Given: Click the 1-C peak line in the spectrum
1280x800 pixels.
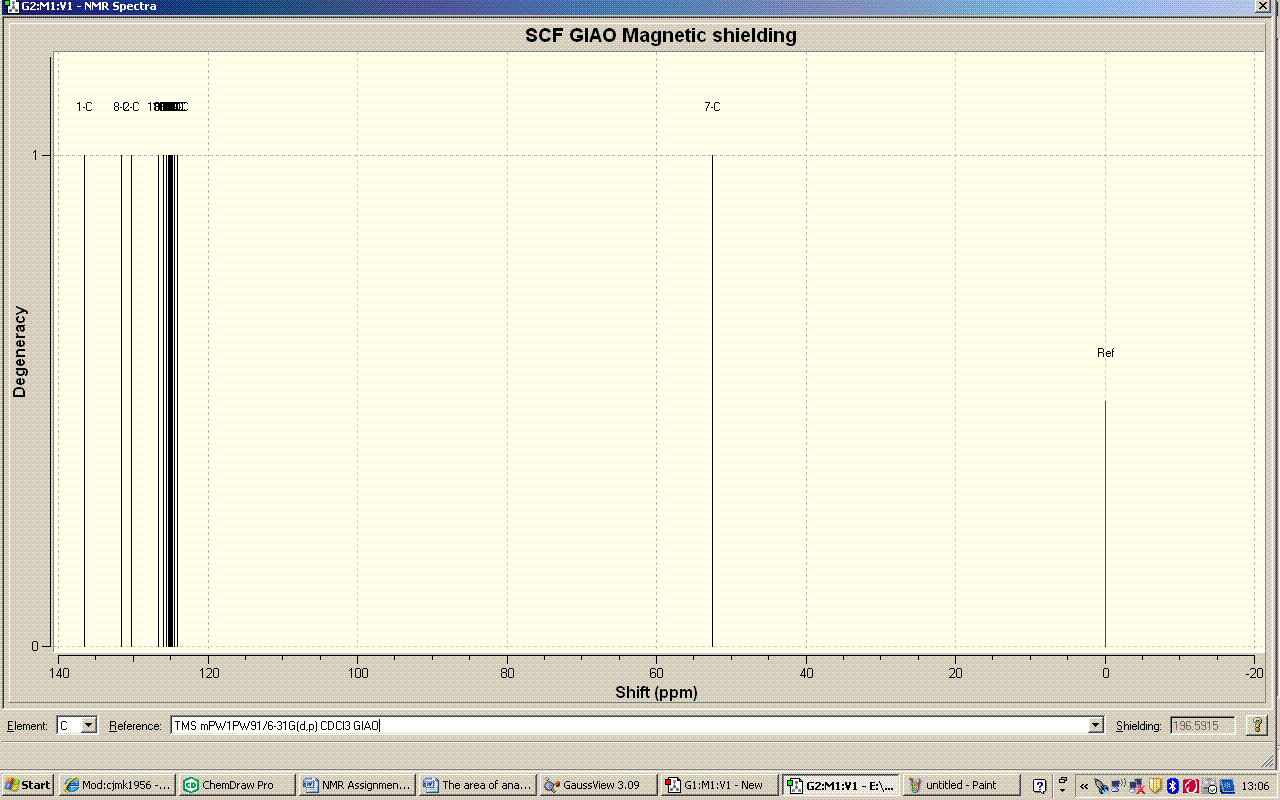Looking at the screenshot, I should pos(84,400).
